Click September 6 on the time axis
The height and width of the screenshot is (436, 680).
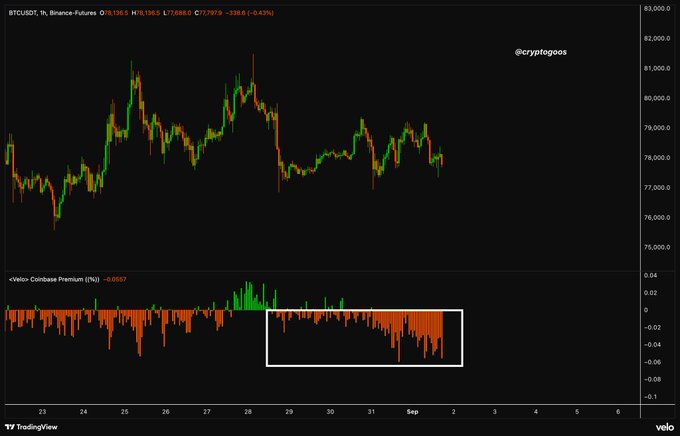[x=618, y=412]
